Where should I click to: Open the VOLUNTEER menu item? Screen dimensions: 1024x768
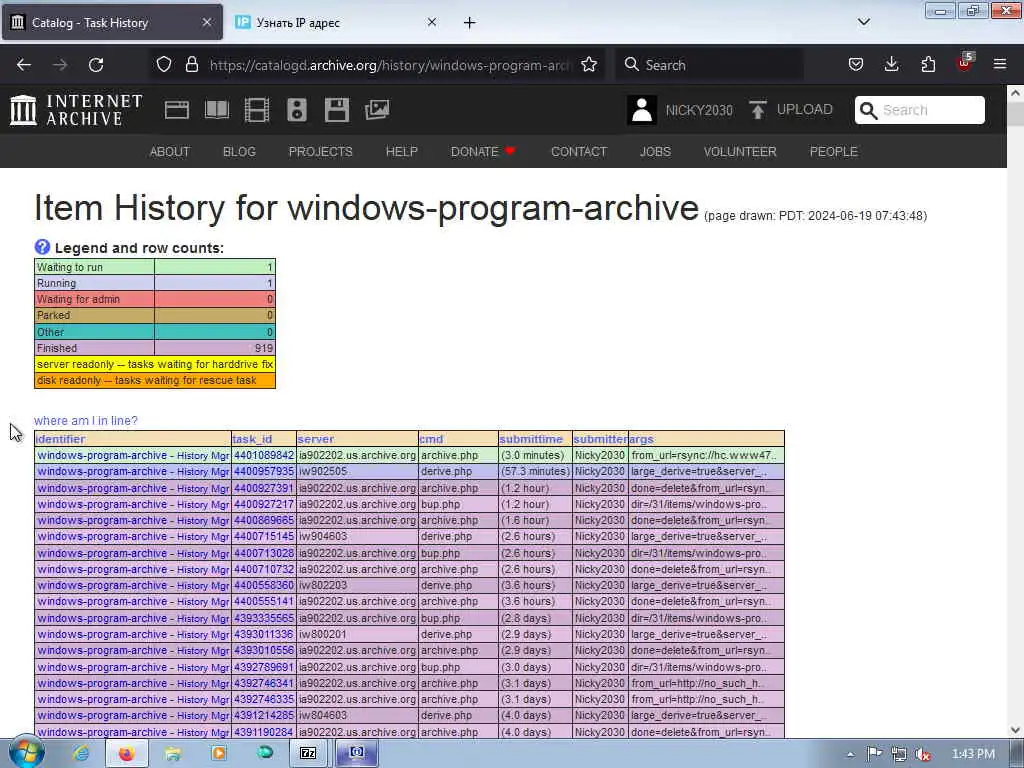point(740,152)
